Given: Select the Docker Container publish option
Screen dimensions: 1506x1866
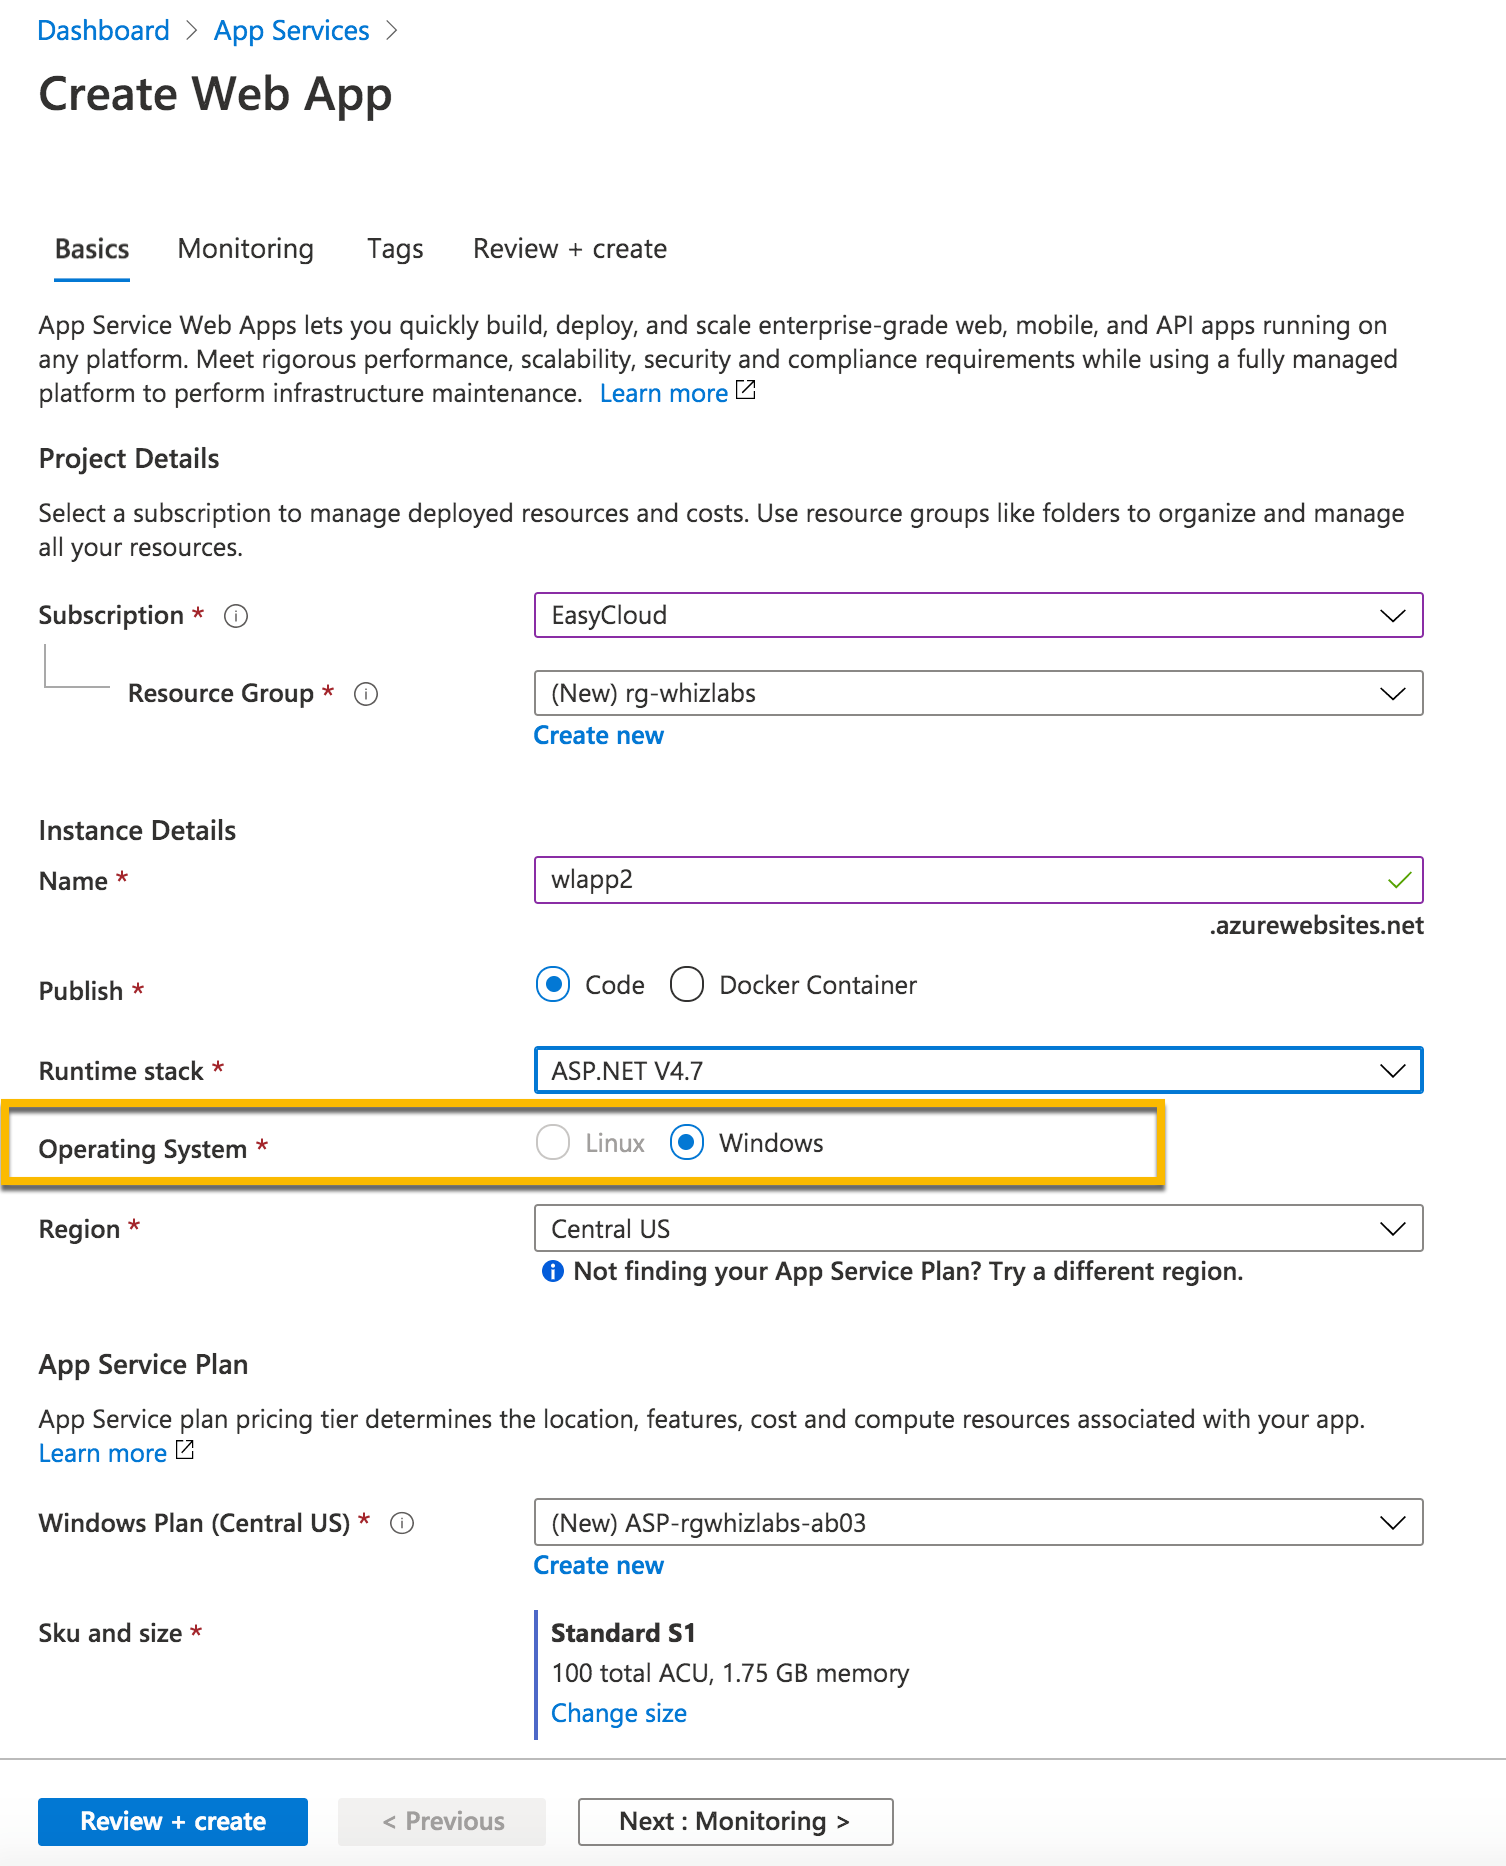Looking at the screenshot, I should (687, 985).
